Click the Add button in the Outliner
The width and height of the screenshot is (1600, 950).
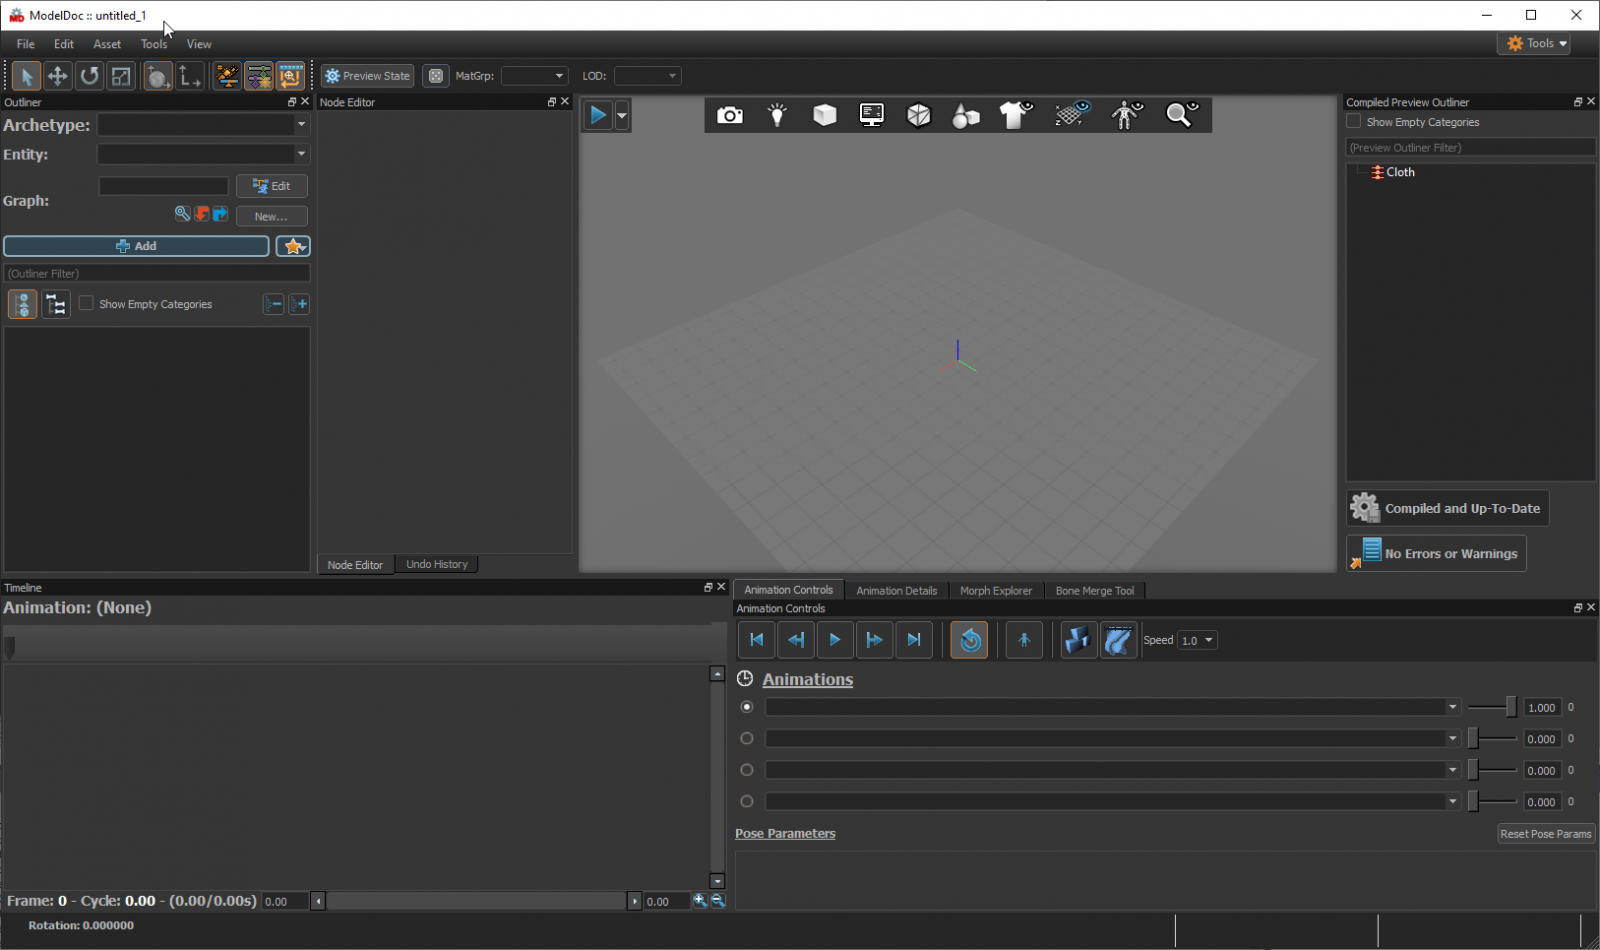pos(137,245)
